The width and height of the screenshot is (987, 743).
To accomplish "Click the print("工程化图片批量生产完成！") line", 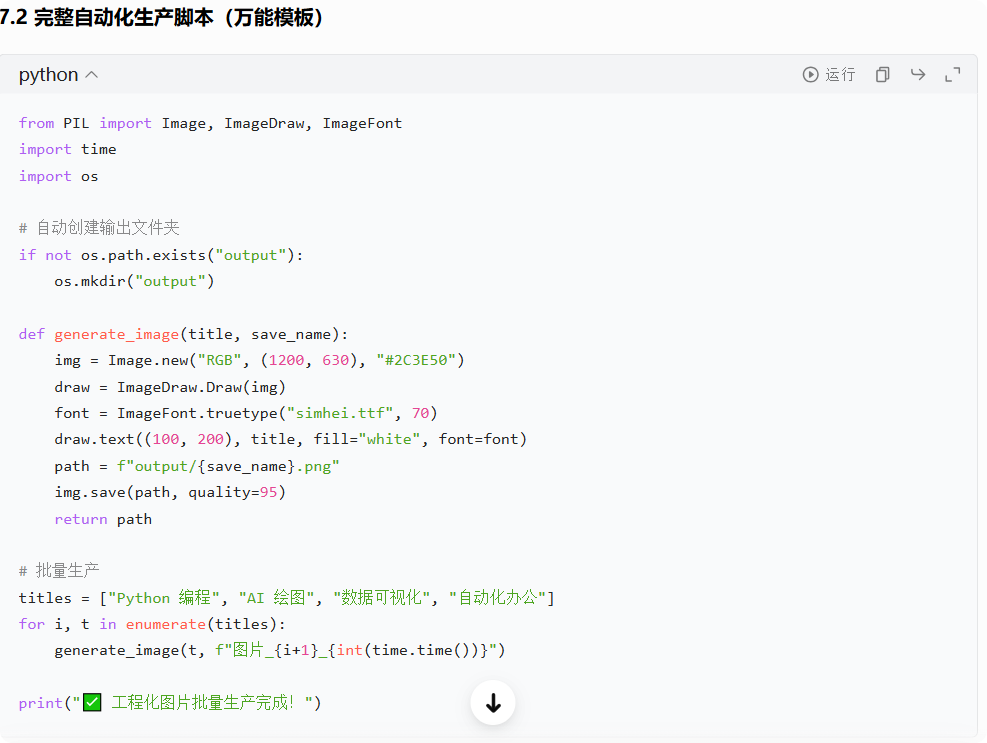I will click(170, 703).
